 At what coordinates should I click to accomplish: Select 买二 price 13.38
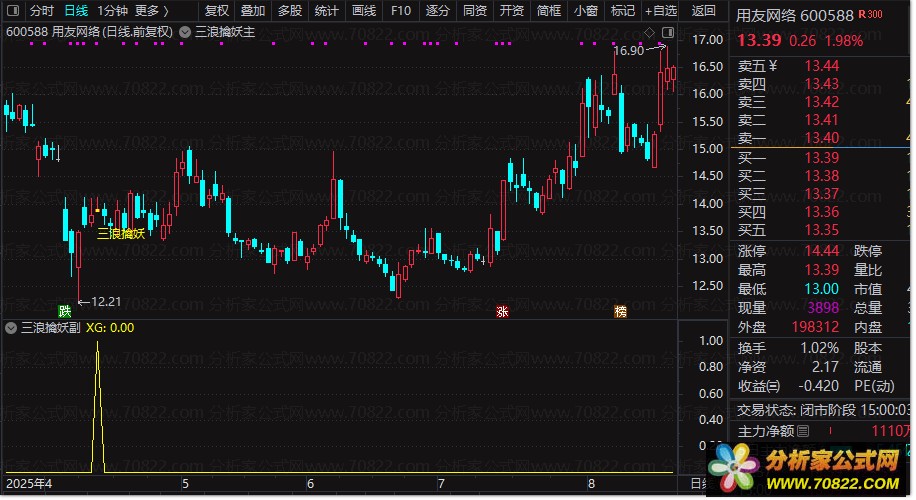[x=821, y=176]
